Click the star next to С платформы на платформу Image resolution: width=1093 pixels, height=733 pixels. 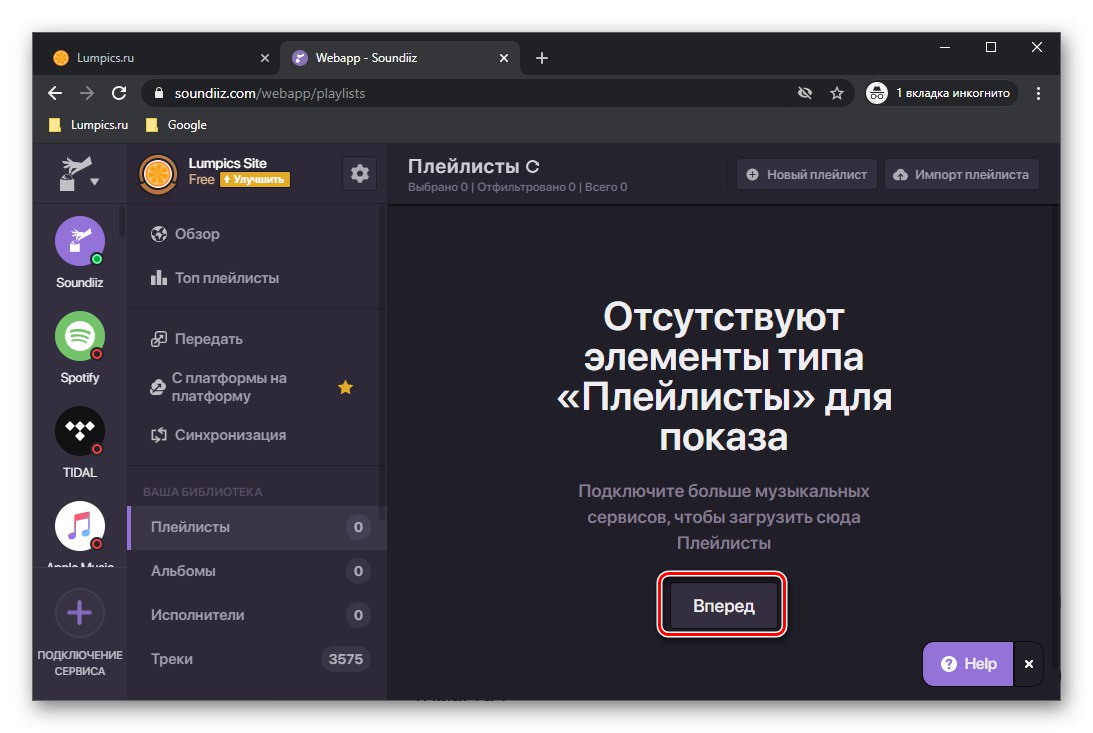[x=345, y=387]
